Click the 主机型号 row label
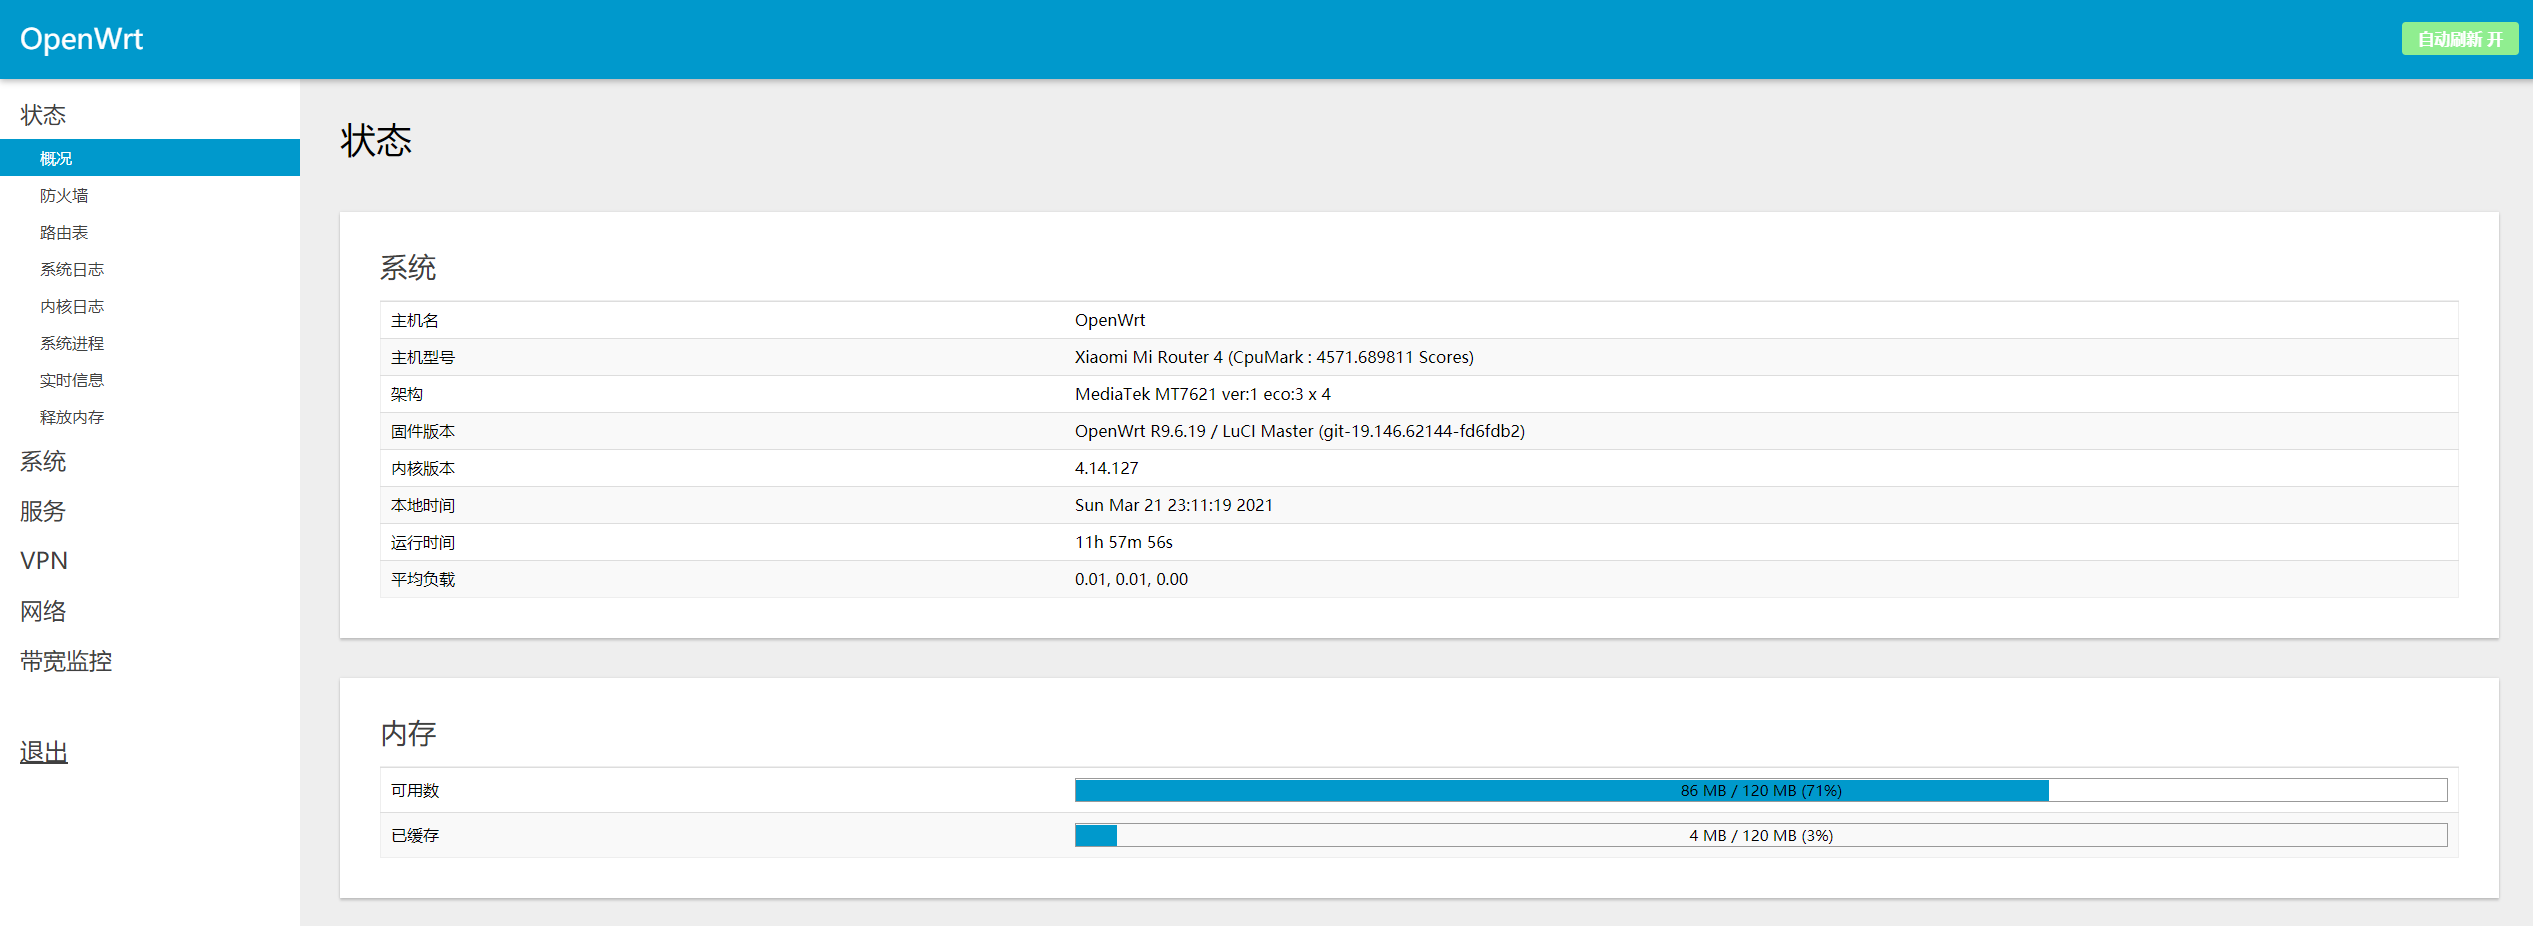This screenshot has height=926, width=2533. 423,357
